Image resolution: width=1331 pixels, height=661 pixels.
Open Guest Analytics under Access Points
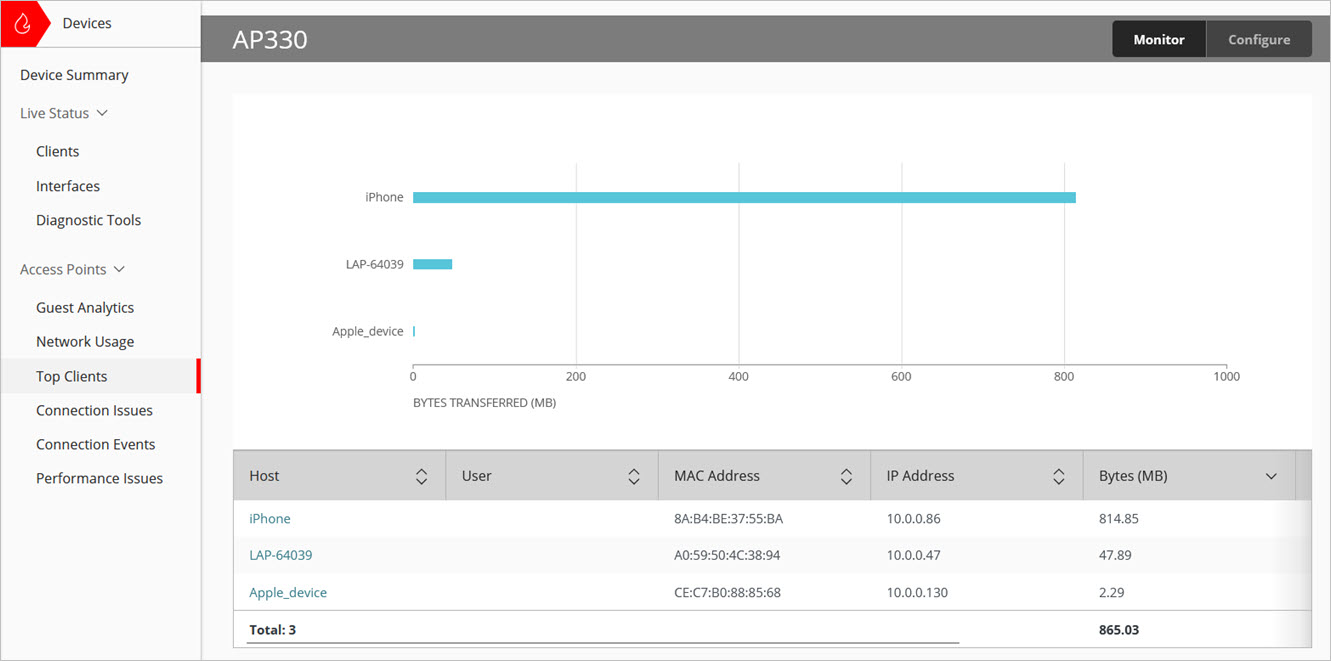[x=85, y=307]
